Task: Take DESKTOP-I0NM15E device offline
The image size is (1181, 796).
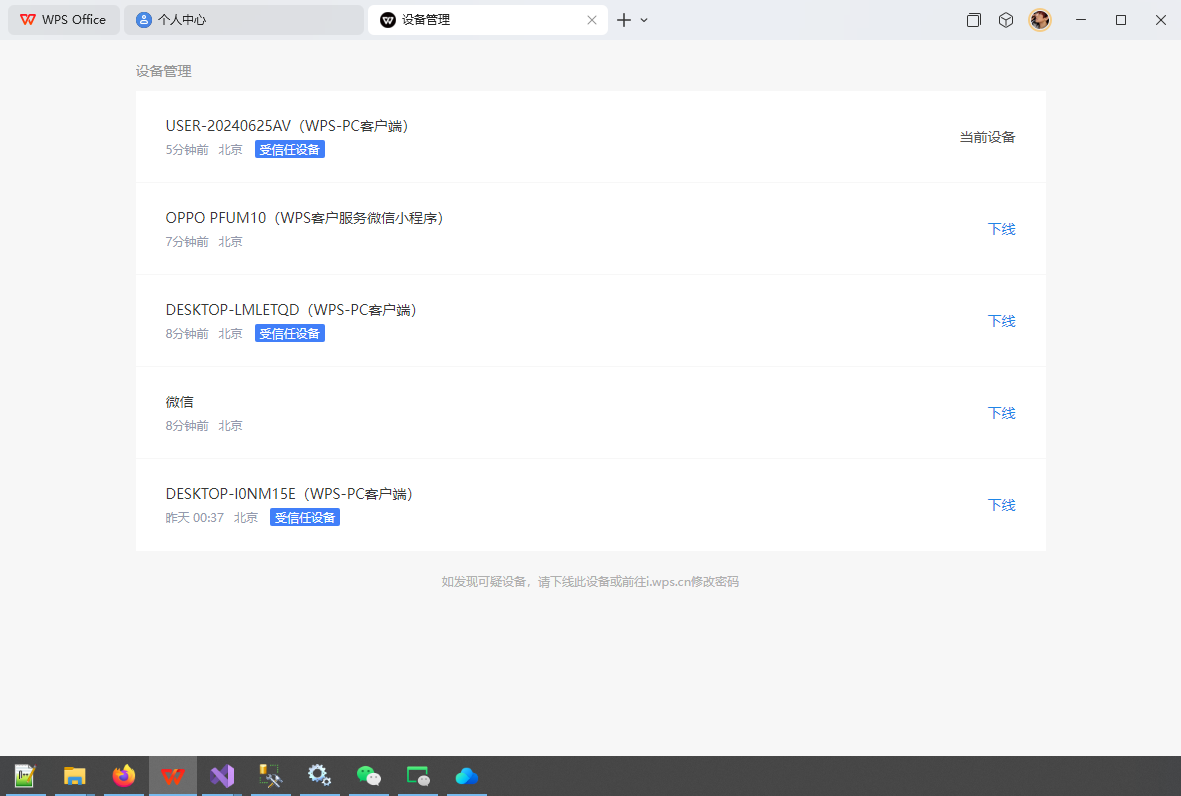Action: coord(1001,505)
